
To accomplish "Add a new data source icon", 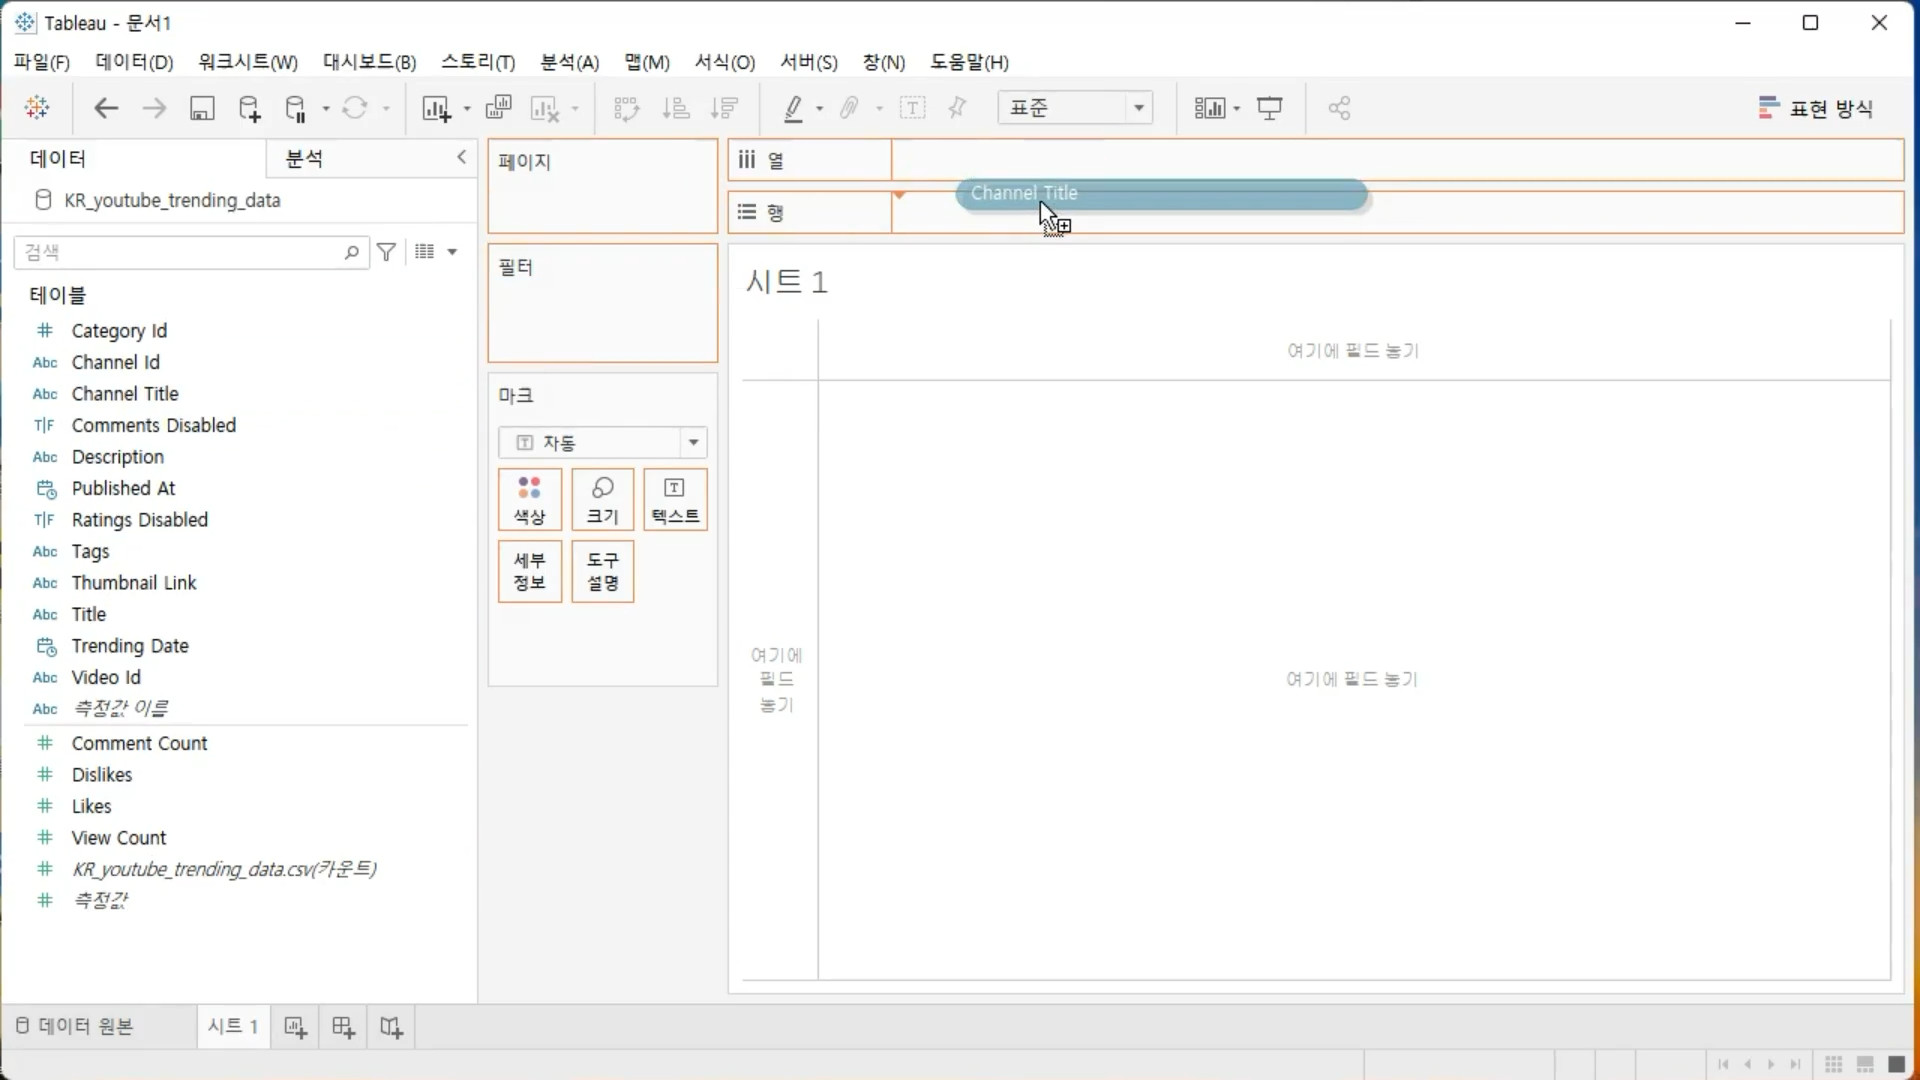I will [x=249, y=108].
